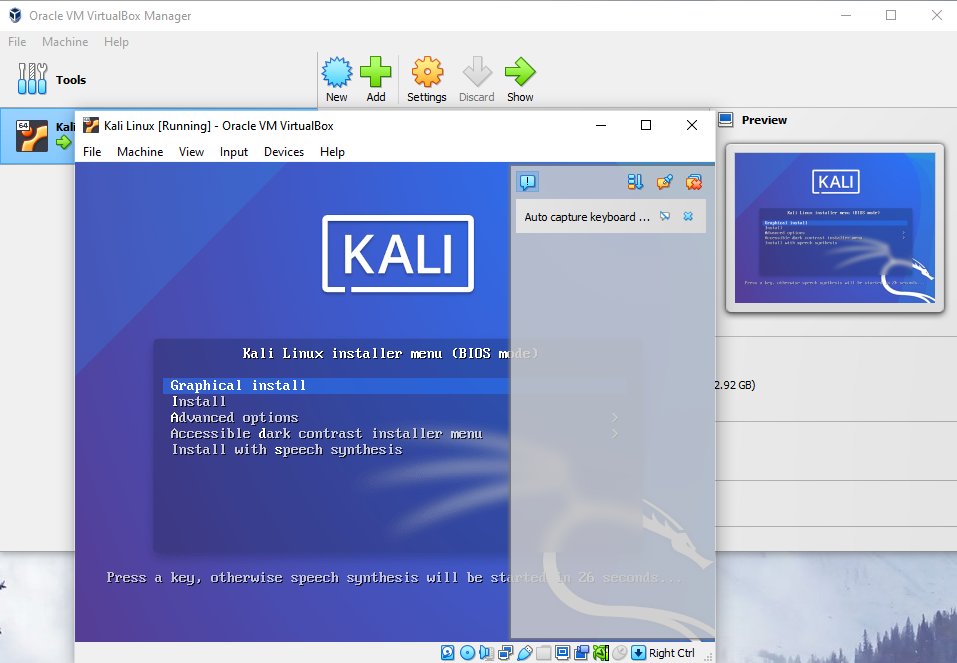Click the don't-show-again icon on the notification
The height and width of the screenshot is (663, 957).
coord(665,216)
